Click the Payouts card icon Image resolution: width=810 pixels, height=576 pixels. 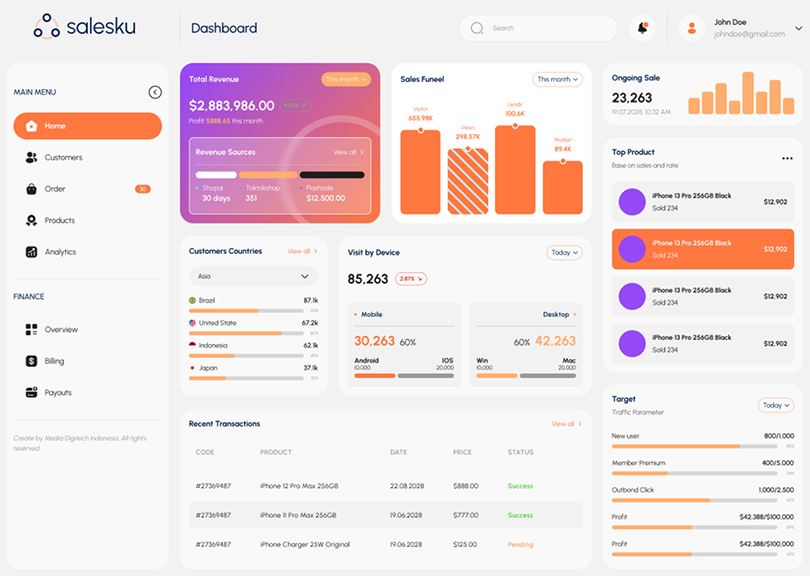[x=31, y=393]
